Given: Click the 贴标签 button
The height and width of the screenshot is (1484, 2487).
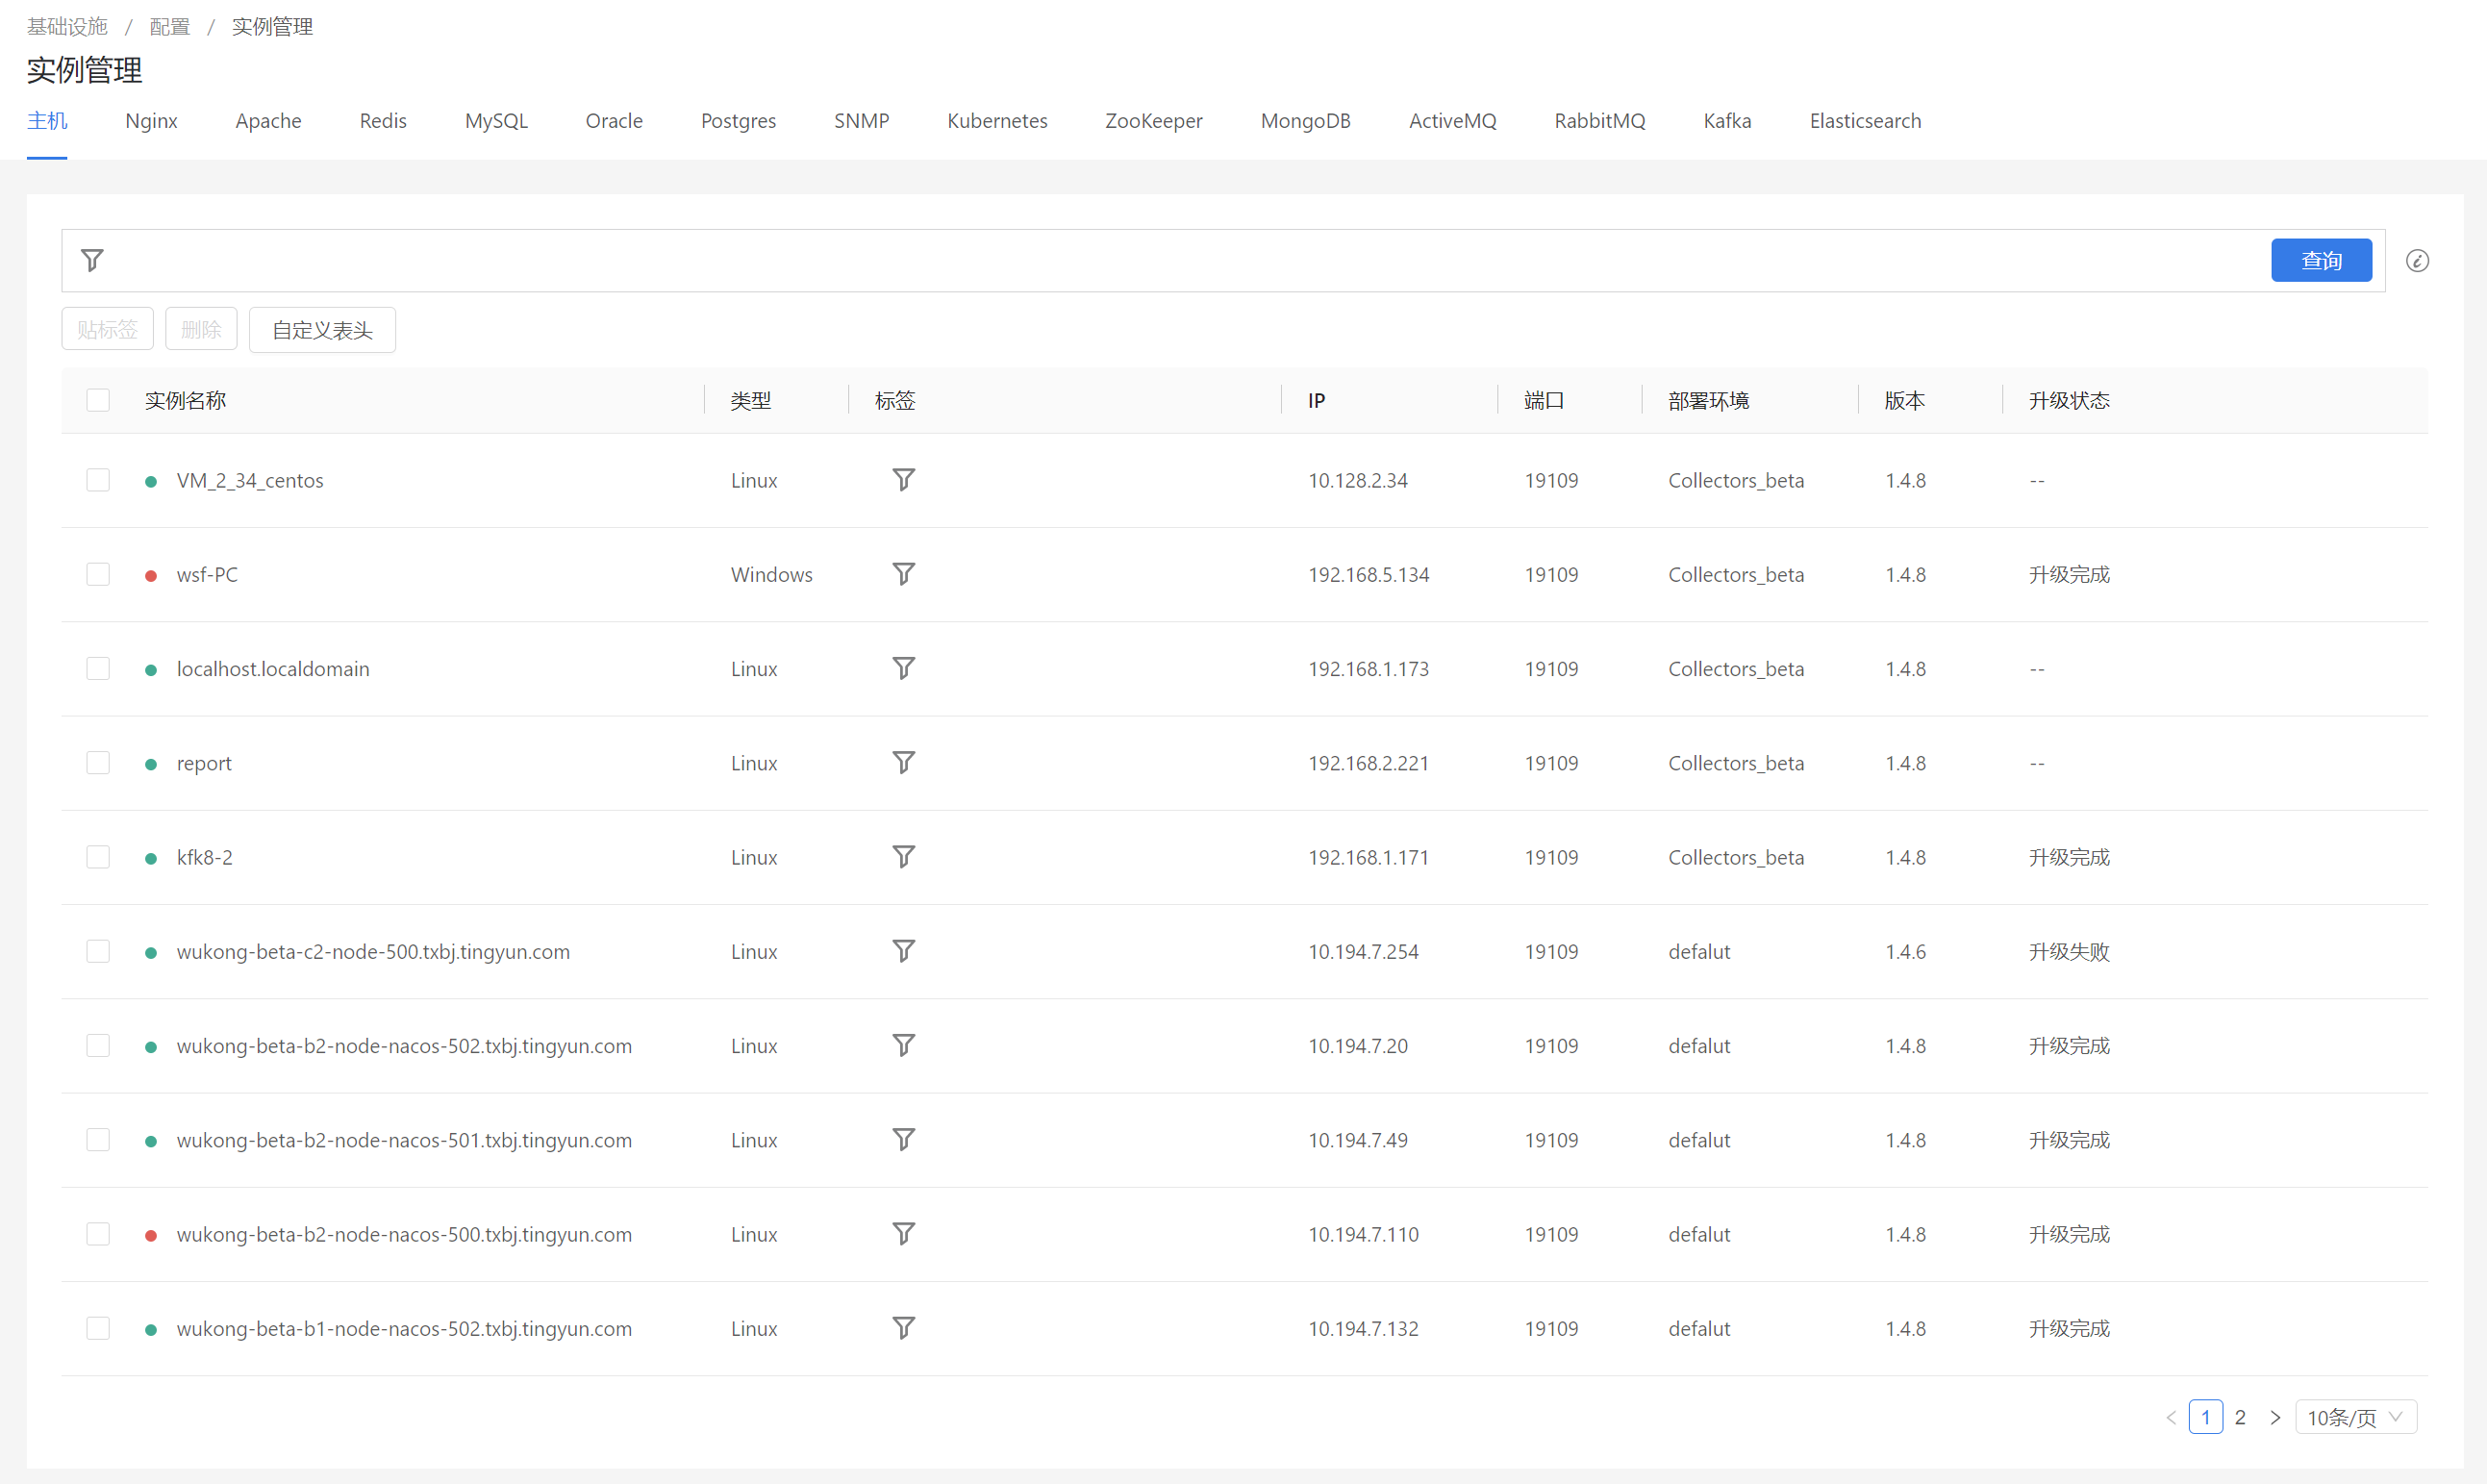Looking at the screenshot, I should click(x=107, y=329).
